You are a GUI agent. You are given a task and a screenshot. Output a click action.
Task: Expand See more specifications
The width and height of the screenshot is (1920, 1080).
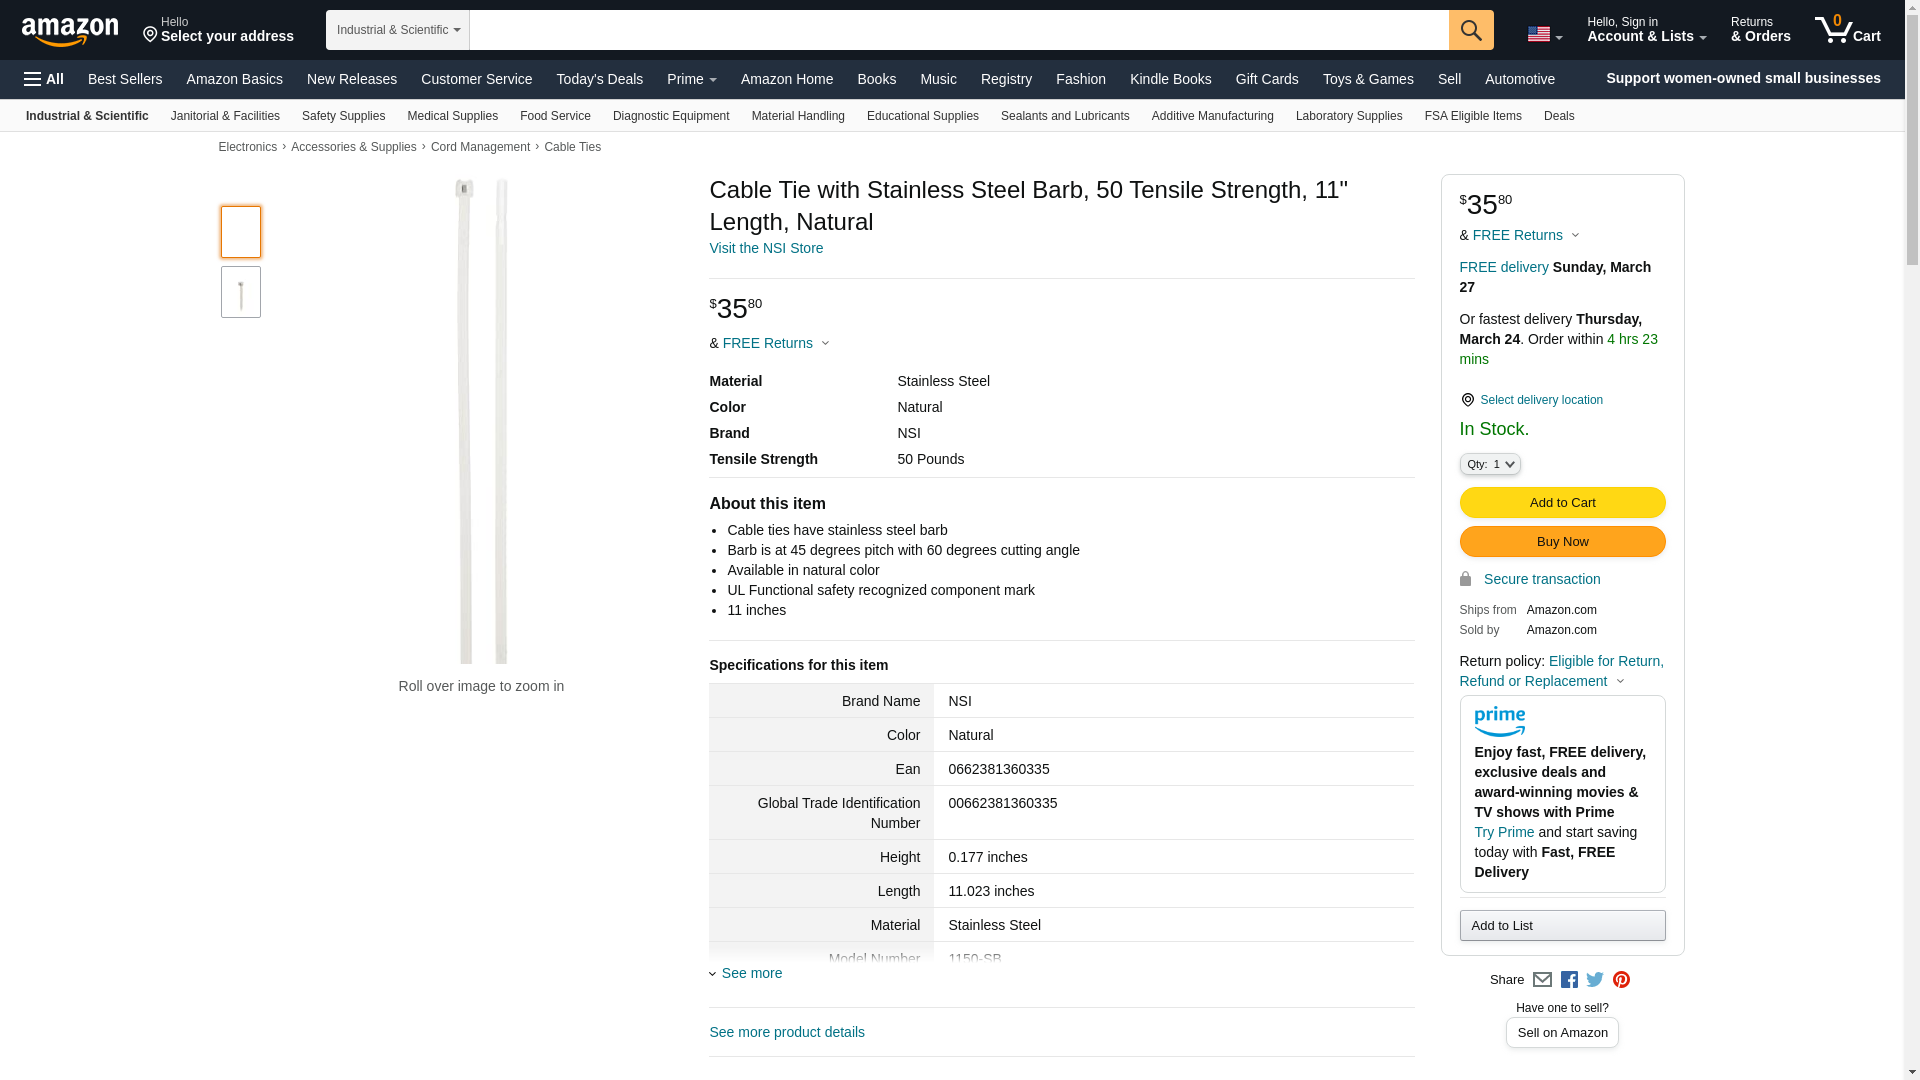tap(746, 973)
